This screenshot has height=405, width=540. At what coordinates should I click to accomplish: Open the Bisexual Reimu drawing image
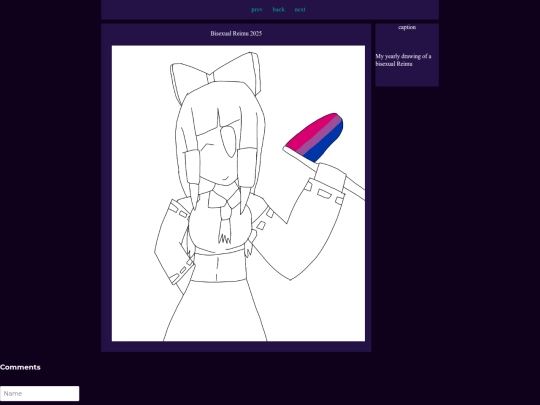point(238,193)
